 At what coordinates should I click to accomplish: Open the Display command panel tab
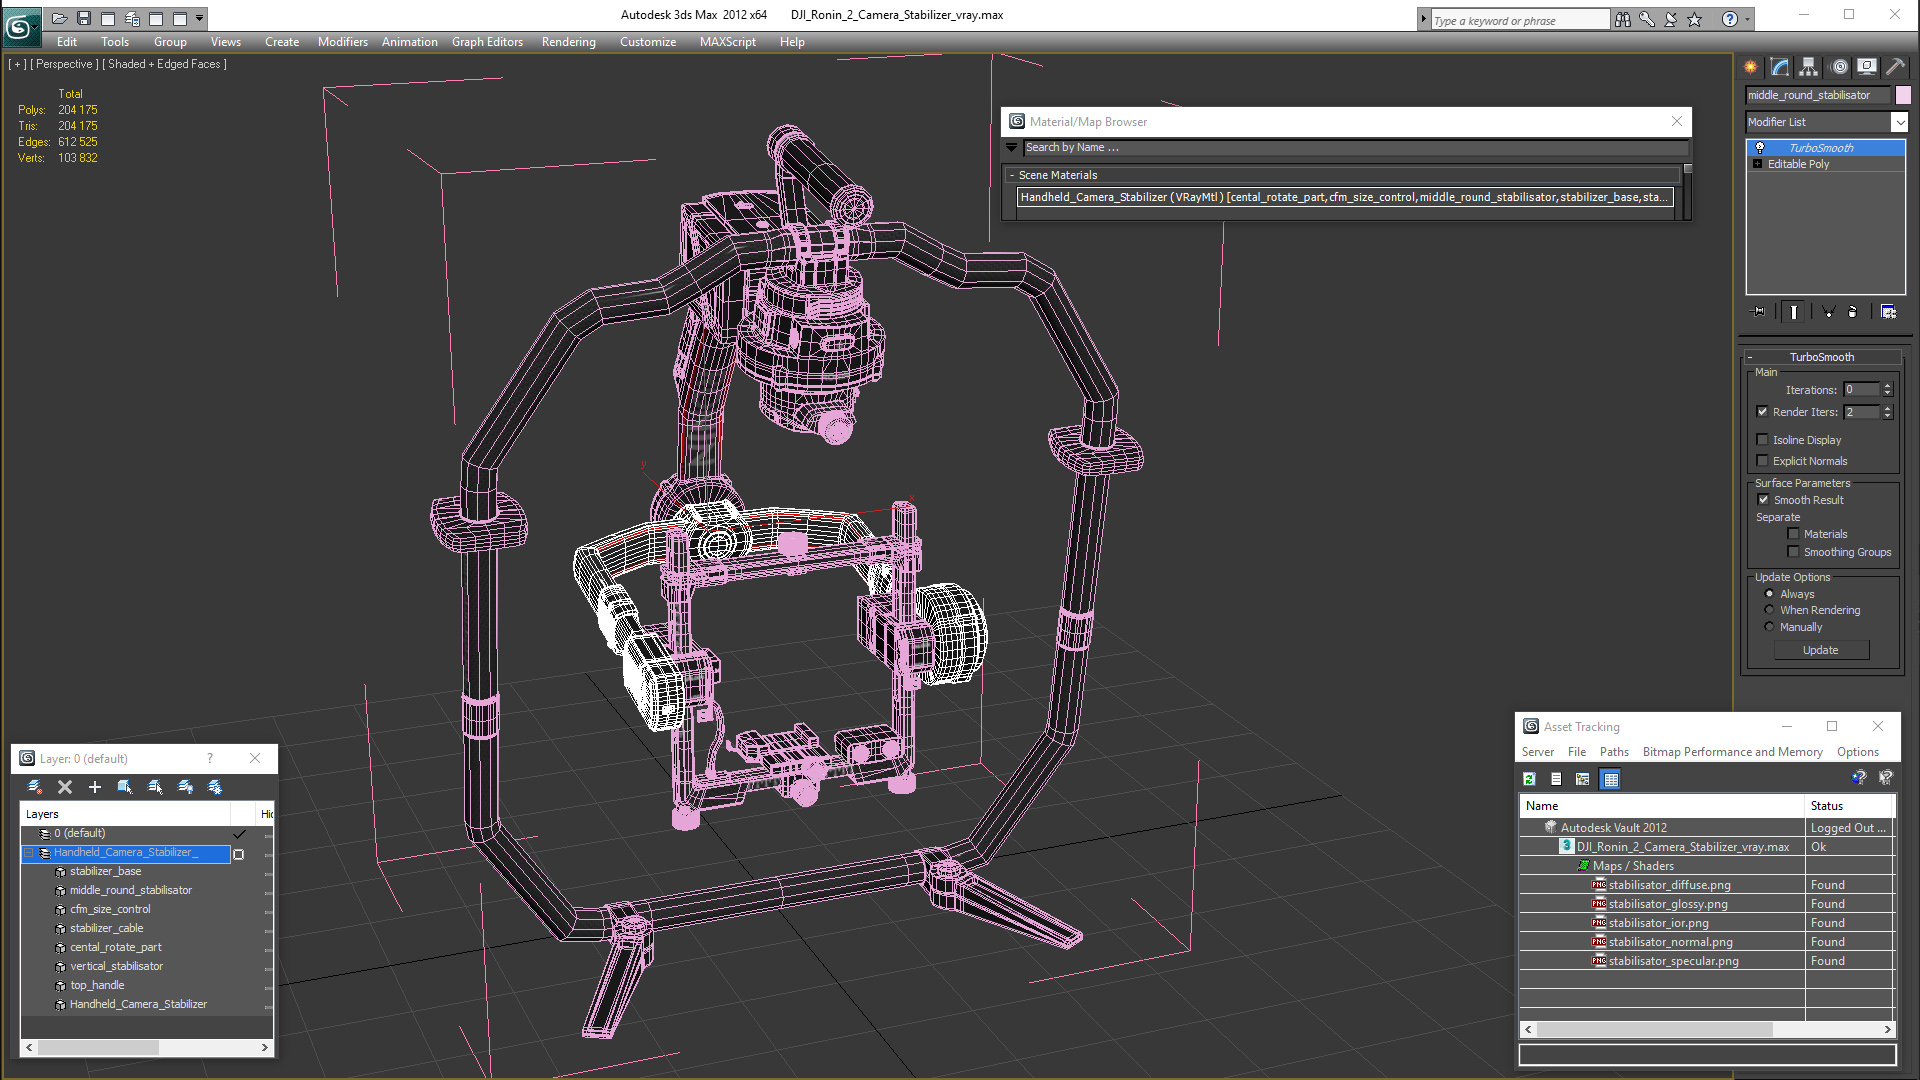1867,67
